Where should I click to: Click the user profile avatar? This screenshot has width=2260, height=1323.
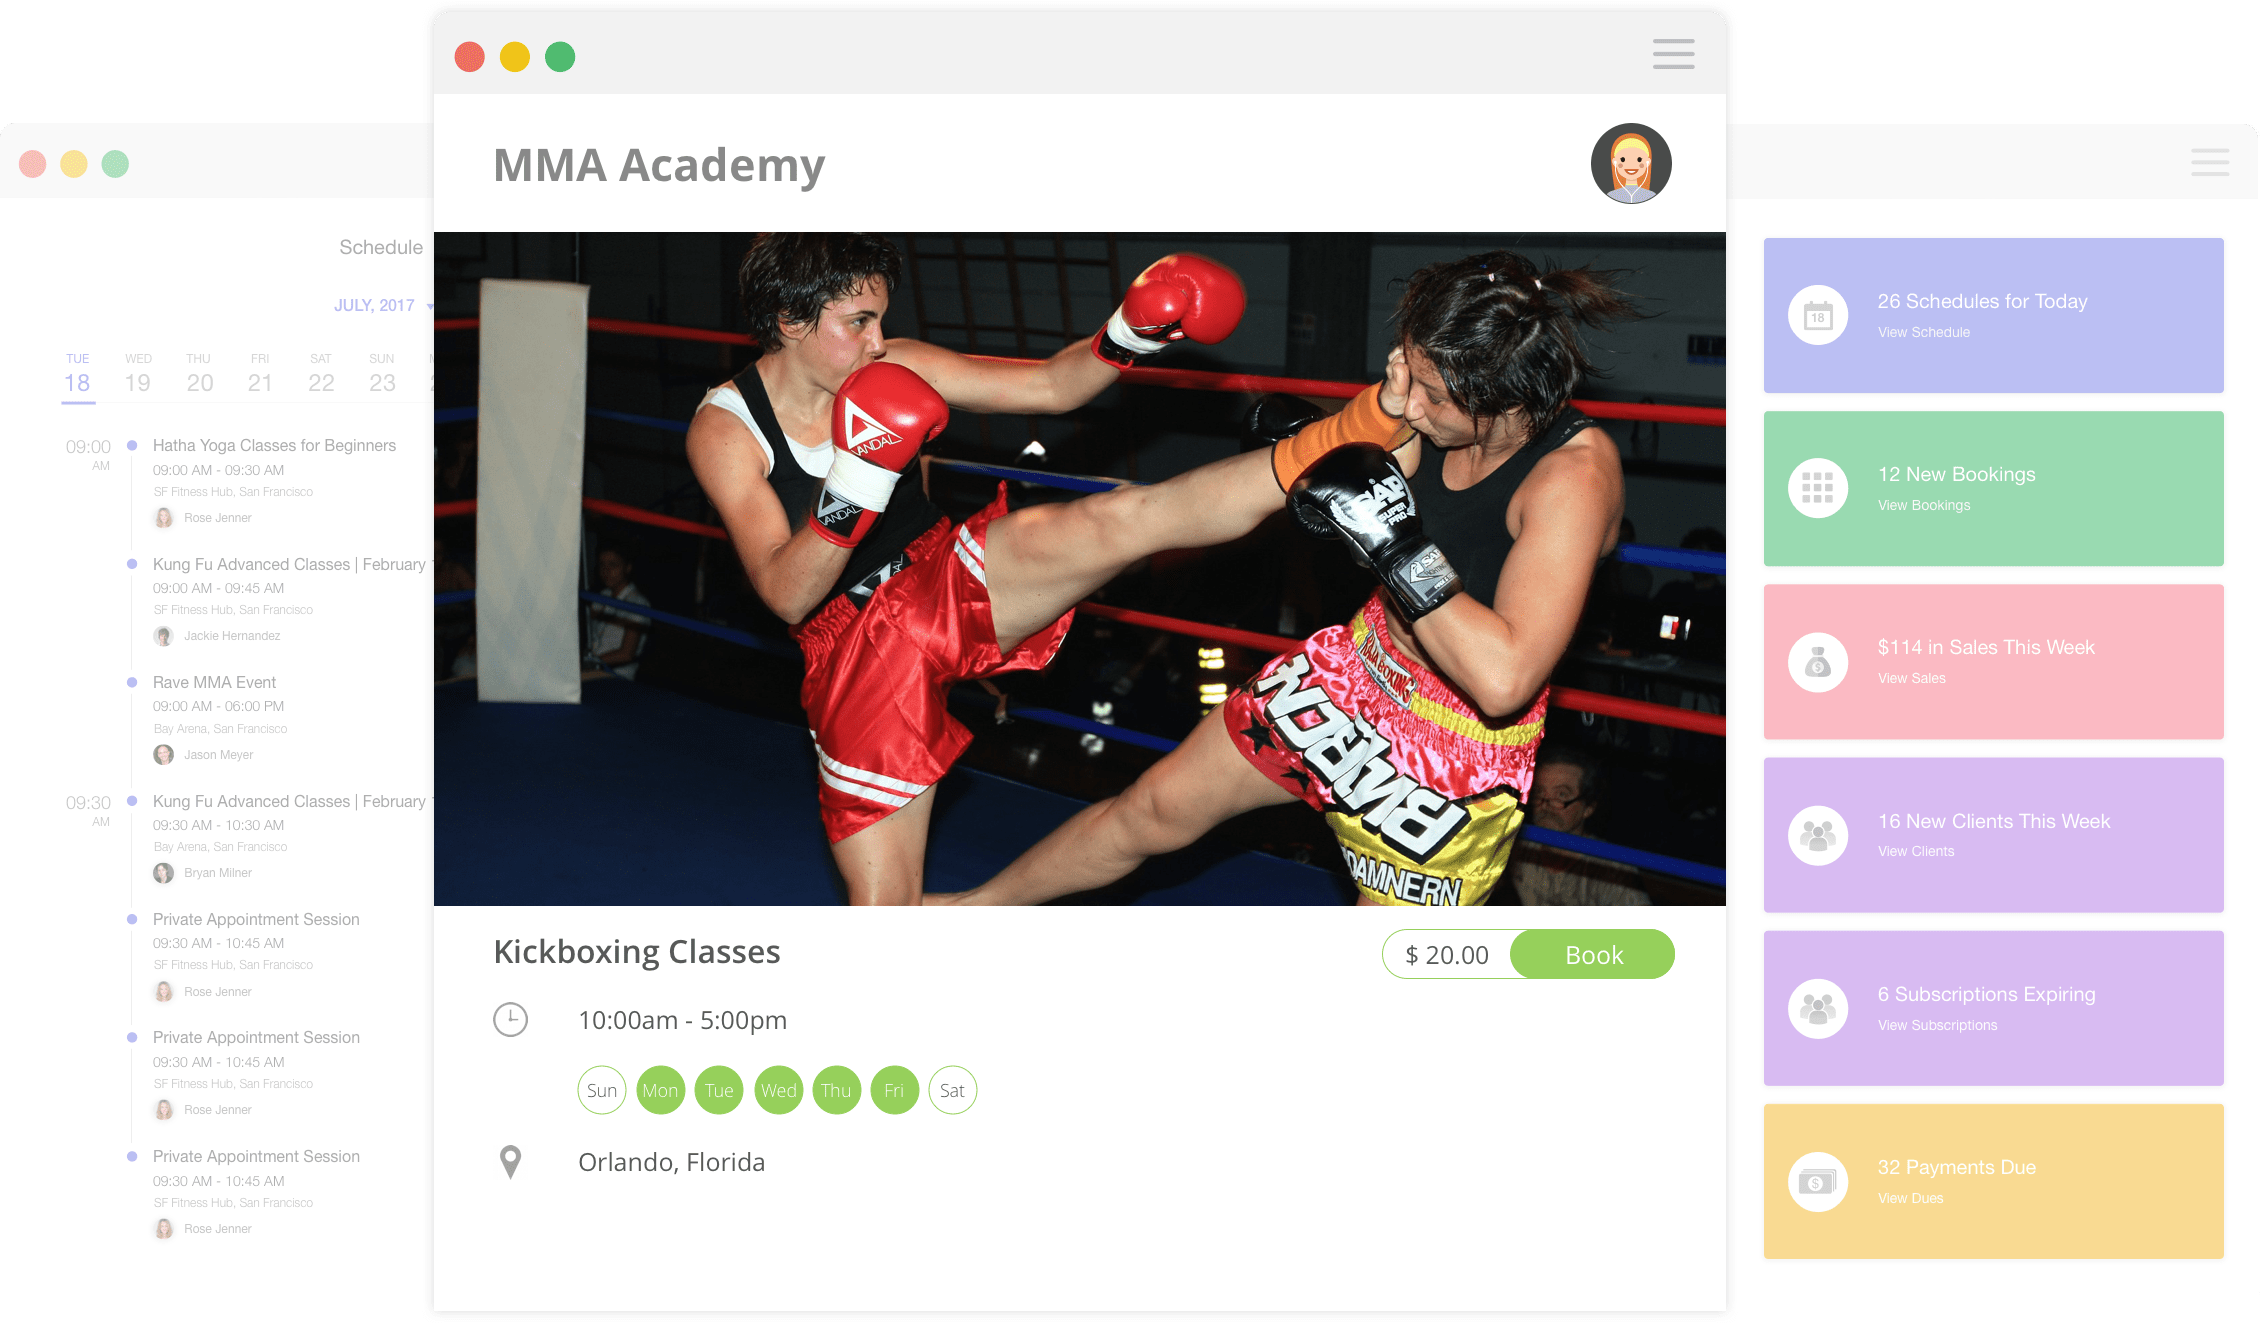(1631, 163)
